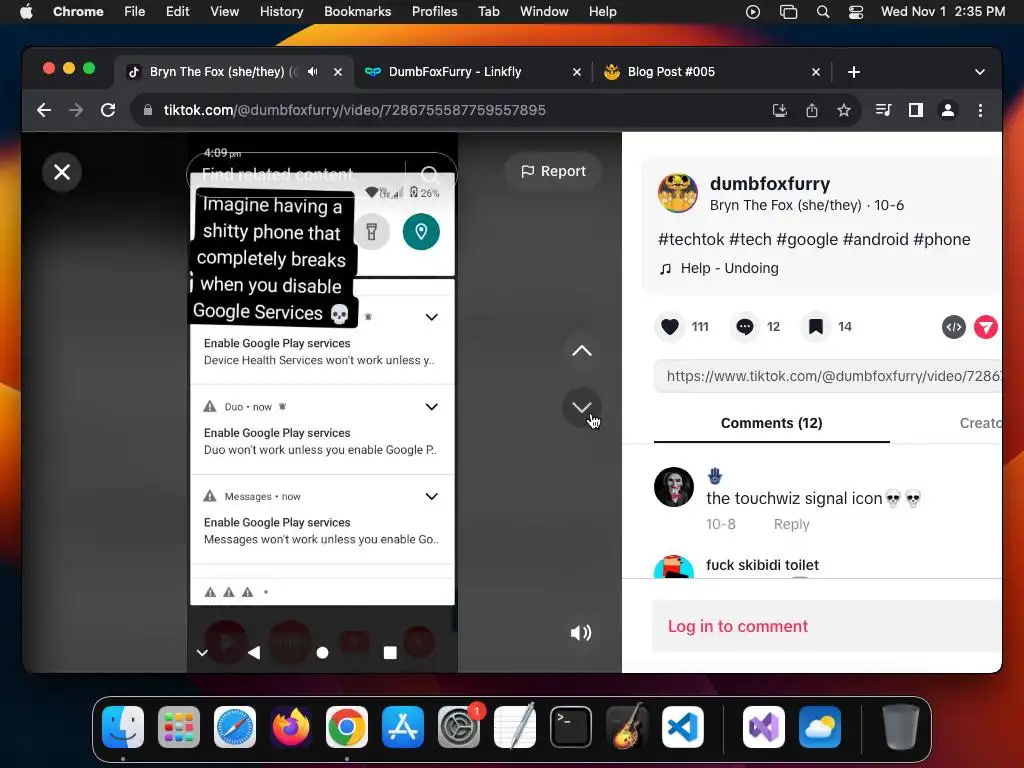Report this TikTok video

pos(553,171)
